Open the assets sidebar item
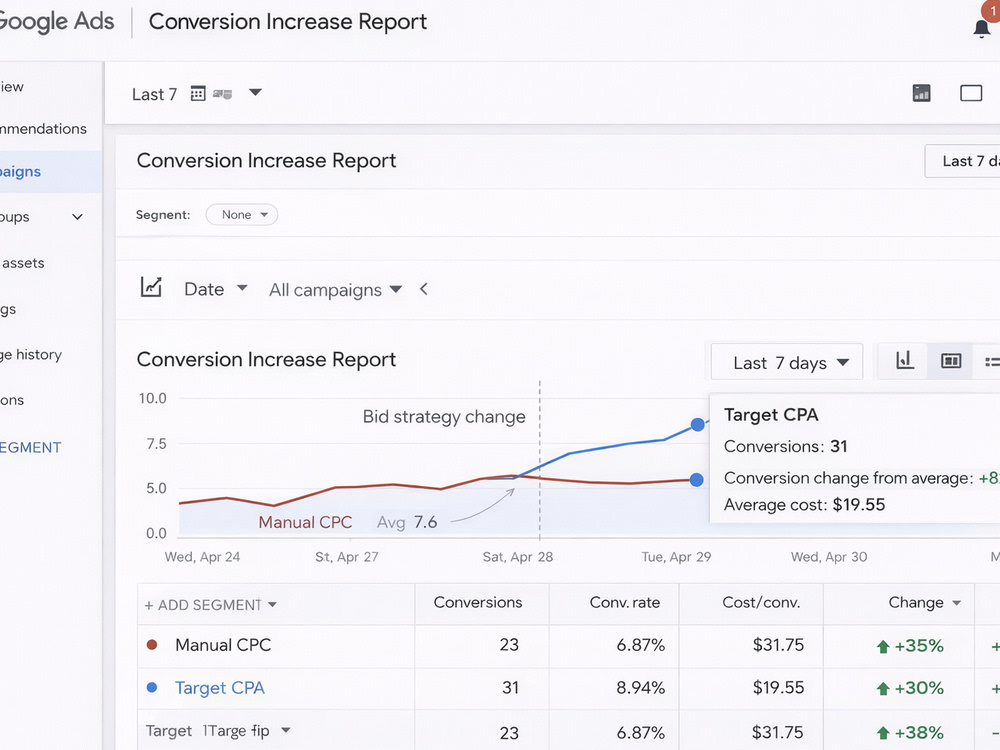 (x=23, y=263)
